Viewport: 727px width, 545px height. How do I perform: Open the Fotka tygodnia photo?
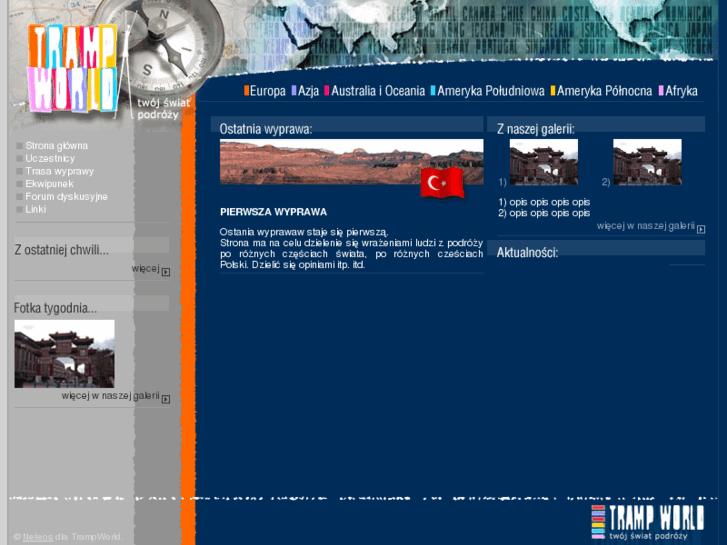coord(64,353)
